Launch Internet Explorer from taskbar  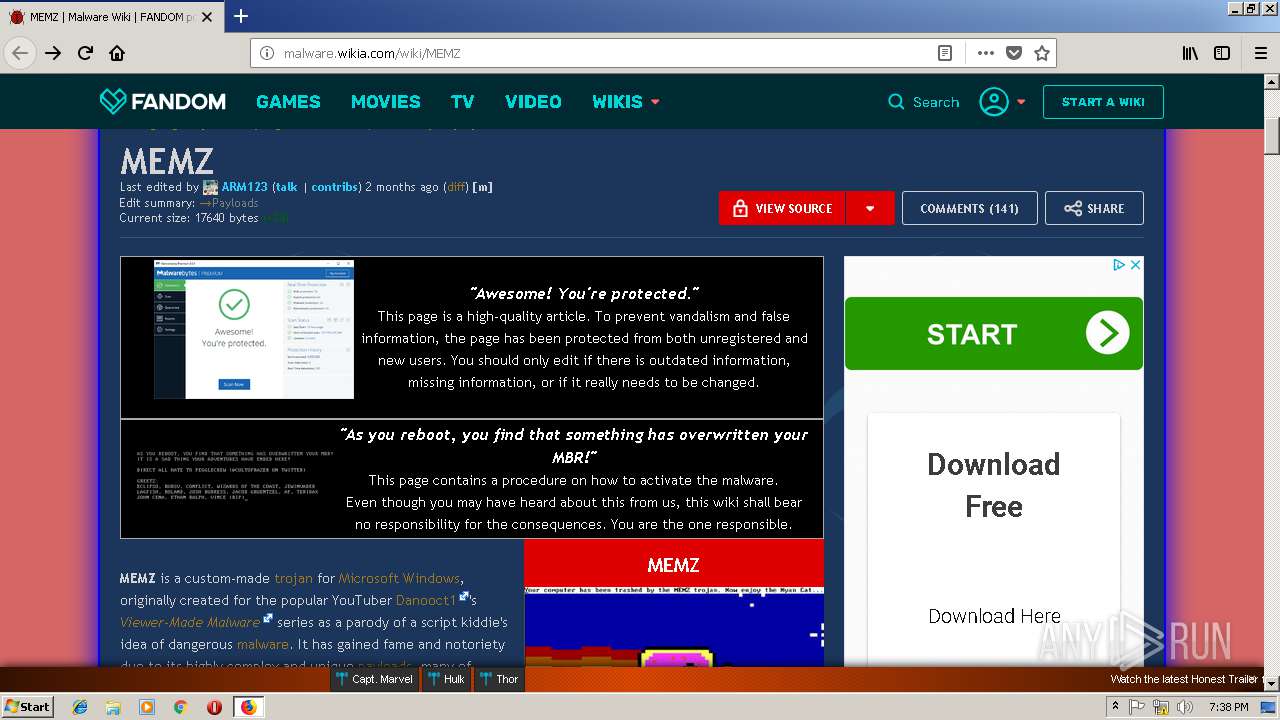(x=80, y=707)
